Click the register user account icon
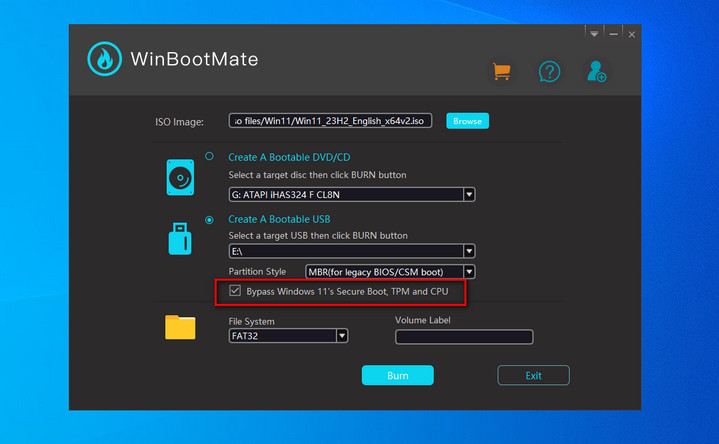This screenshot has height=444, width=719. pyautogui.click(x=597, y=72)
